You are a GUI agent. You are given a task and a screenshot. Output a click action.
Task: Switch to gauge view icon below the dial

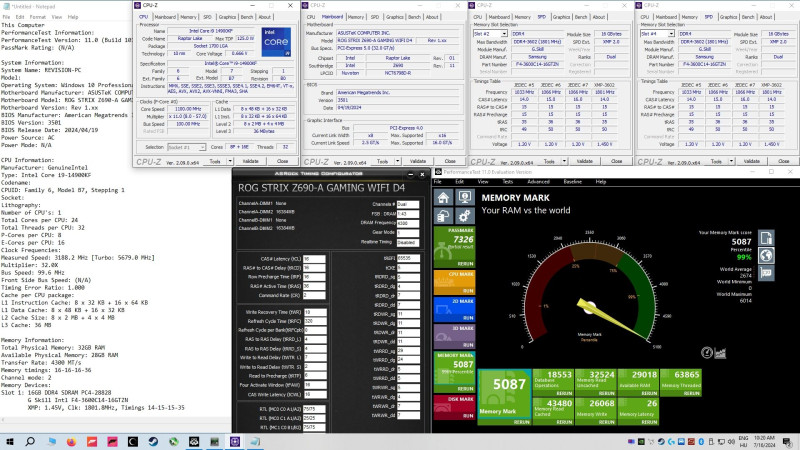click(707, 353)
